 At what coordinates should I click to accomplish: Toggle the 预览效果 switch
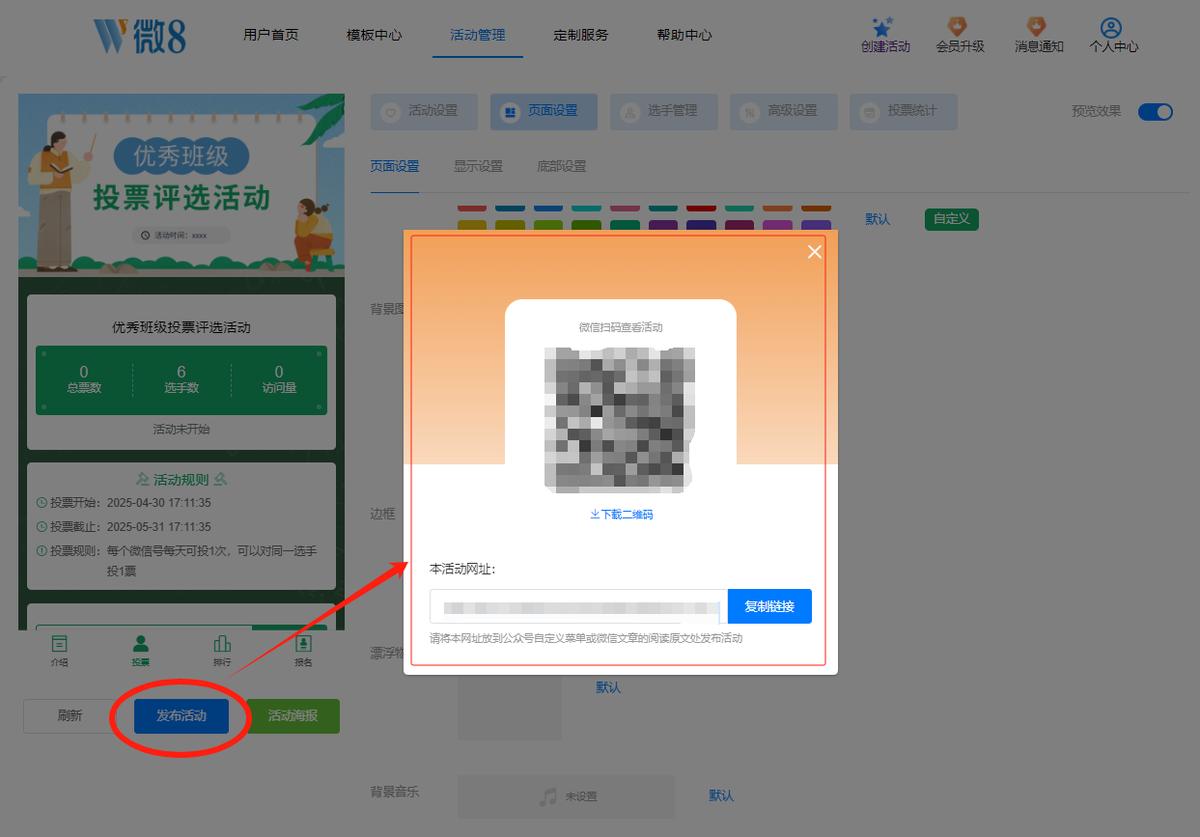(1155, 111)
